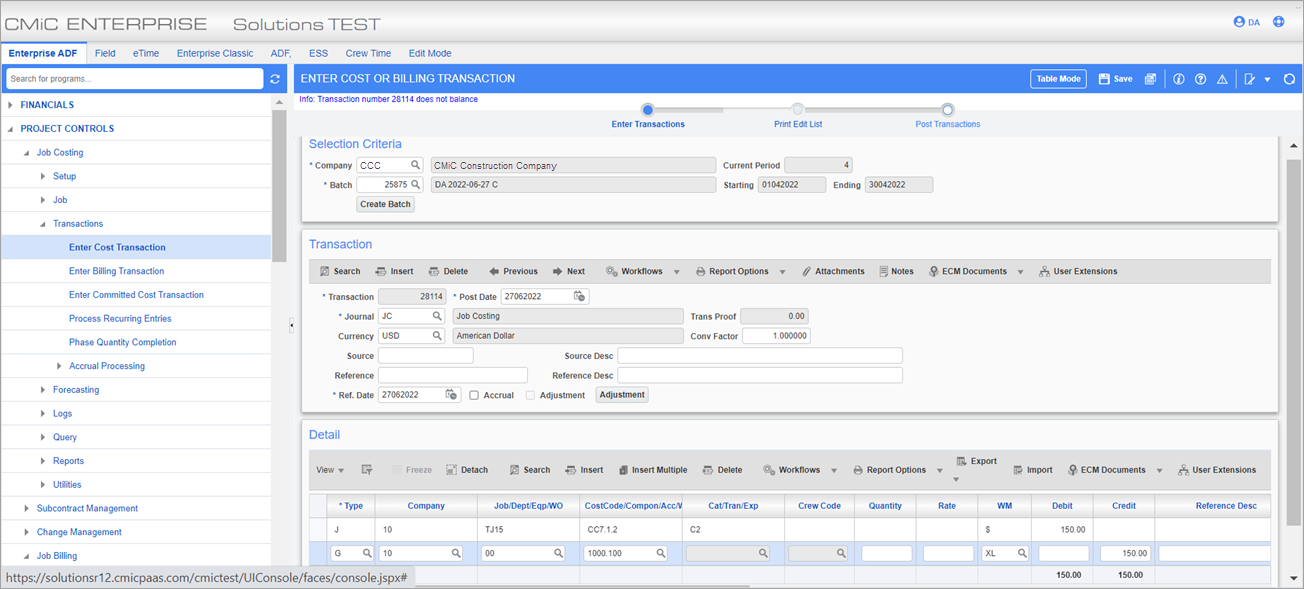Open Process Recurring Entries in tree
This screenshot has height=589, width=1304.
point(120,319)
